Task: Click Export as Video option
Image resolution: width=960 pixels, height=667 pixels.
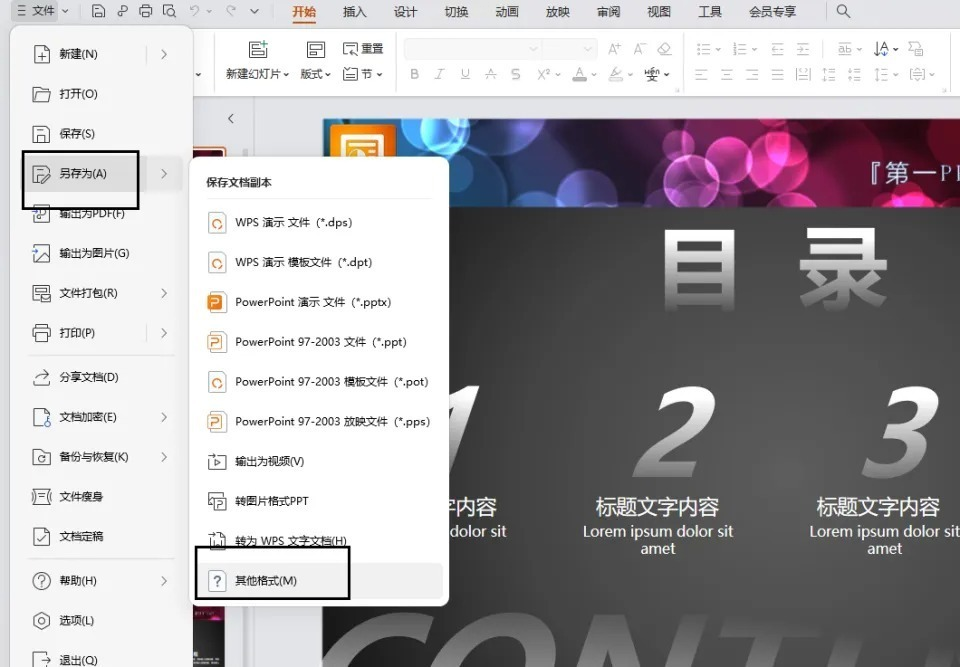Action: click(x=269, y=461)
